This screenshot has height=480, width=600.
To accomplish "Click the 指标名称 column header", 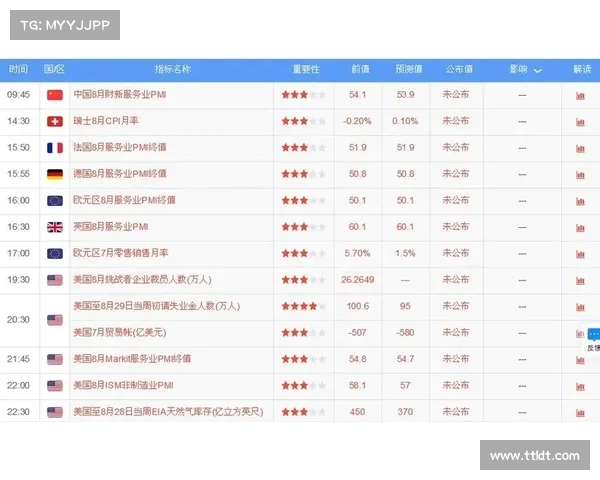I will 173,69.
